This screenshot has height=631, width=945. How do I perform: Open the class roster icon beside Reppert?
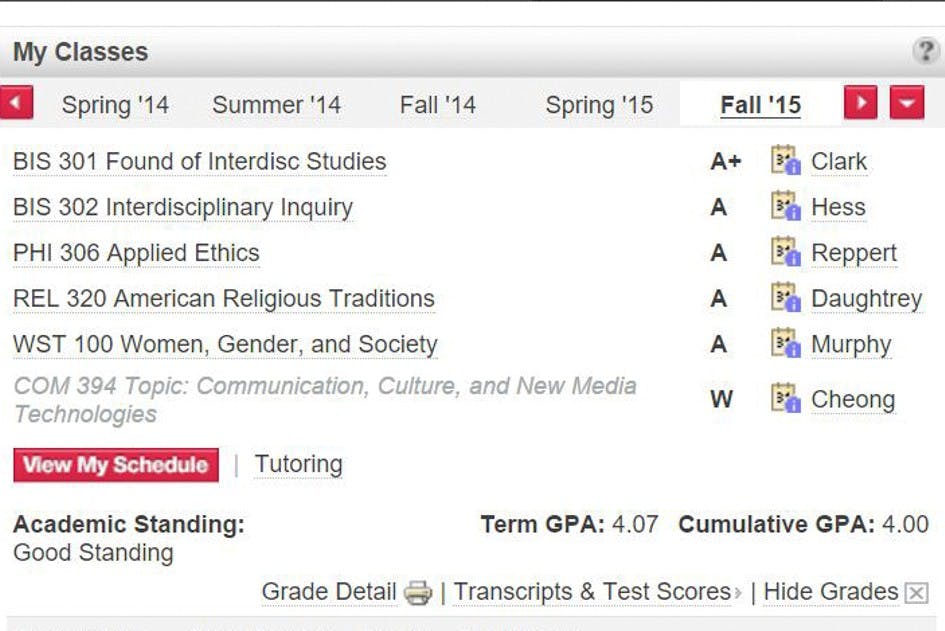click(786, 253)
